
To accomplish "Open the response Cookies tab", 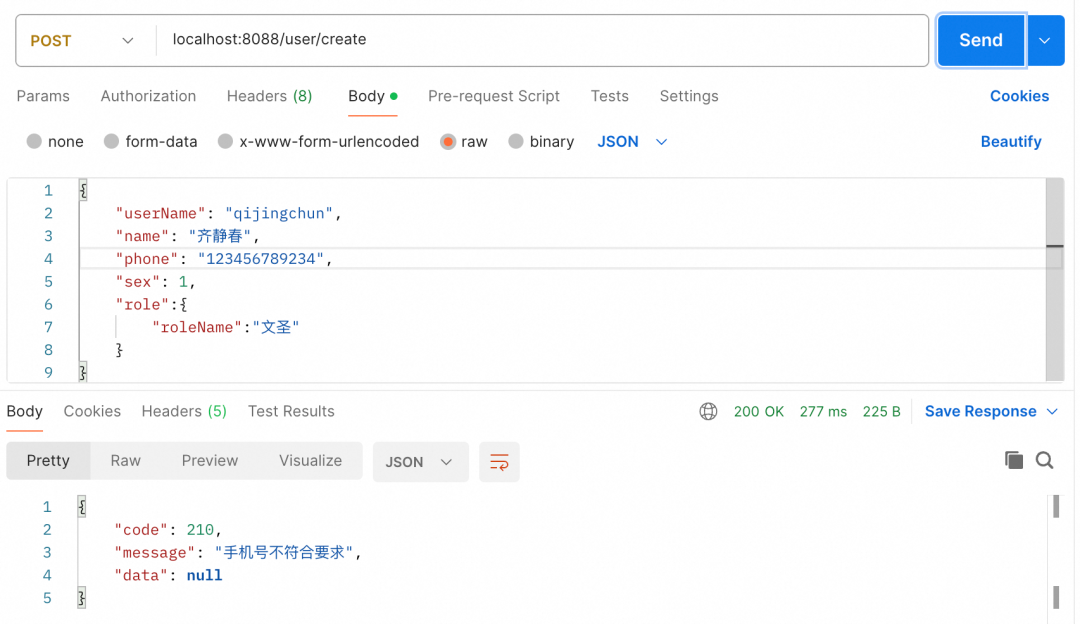I will tap(92, 411).
